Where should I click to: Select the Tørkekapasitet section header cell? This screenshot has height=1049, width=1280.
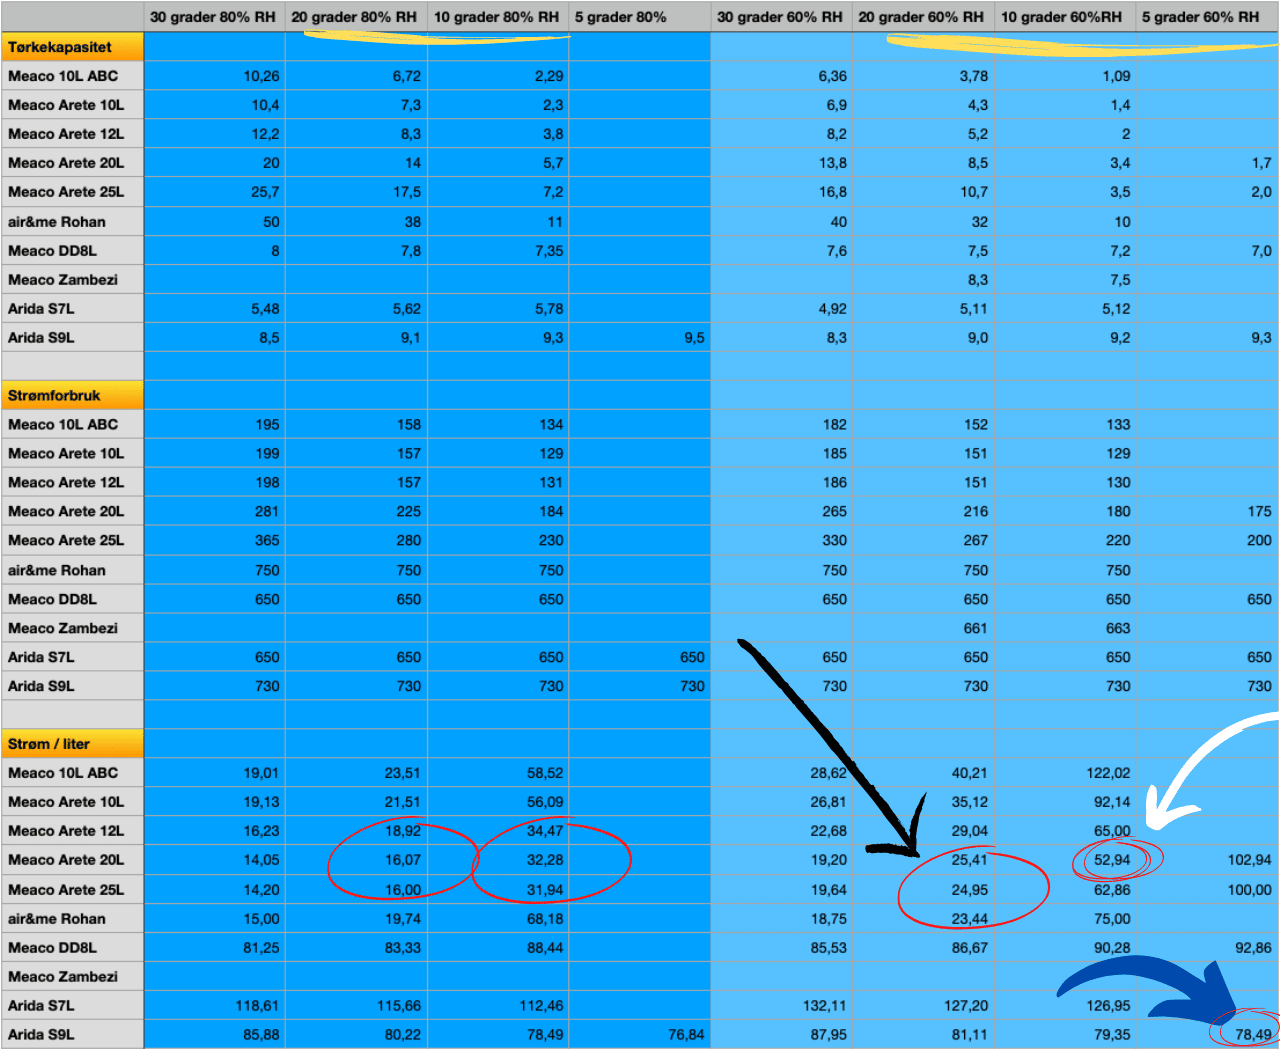[73, 47]
